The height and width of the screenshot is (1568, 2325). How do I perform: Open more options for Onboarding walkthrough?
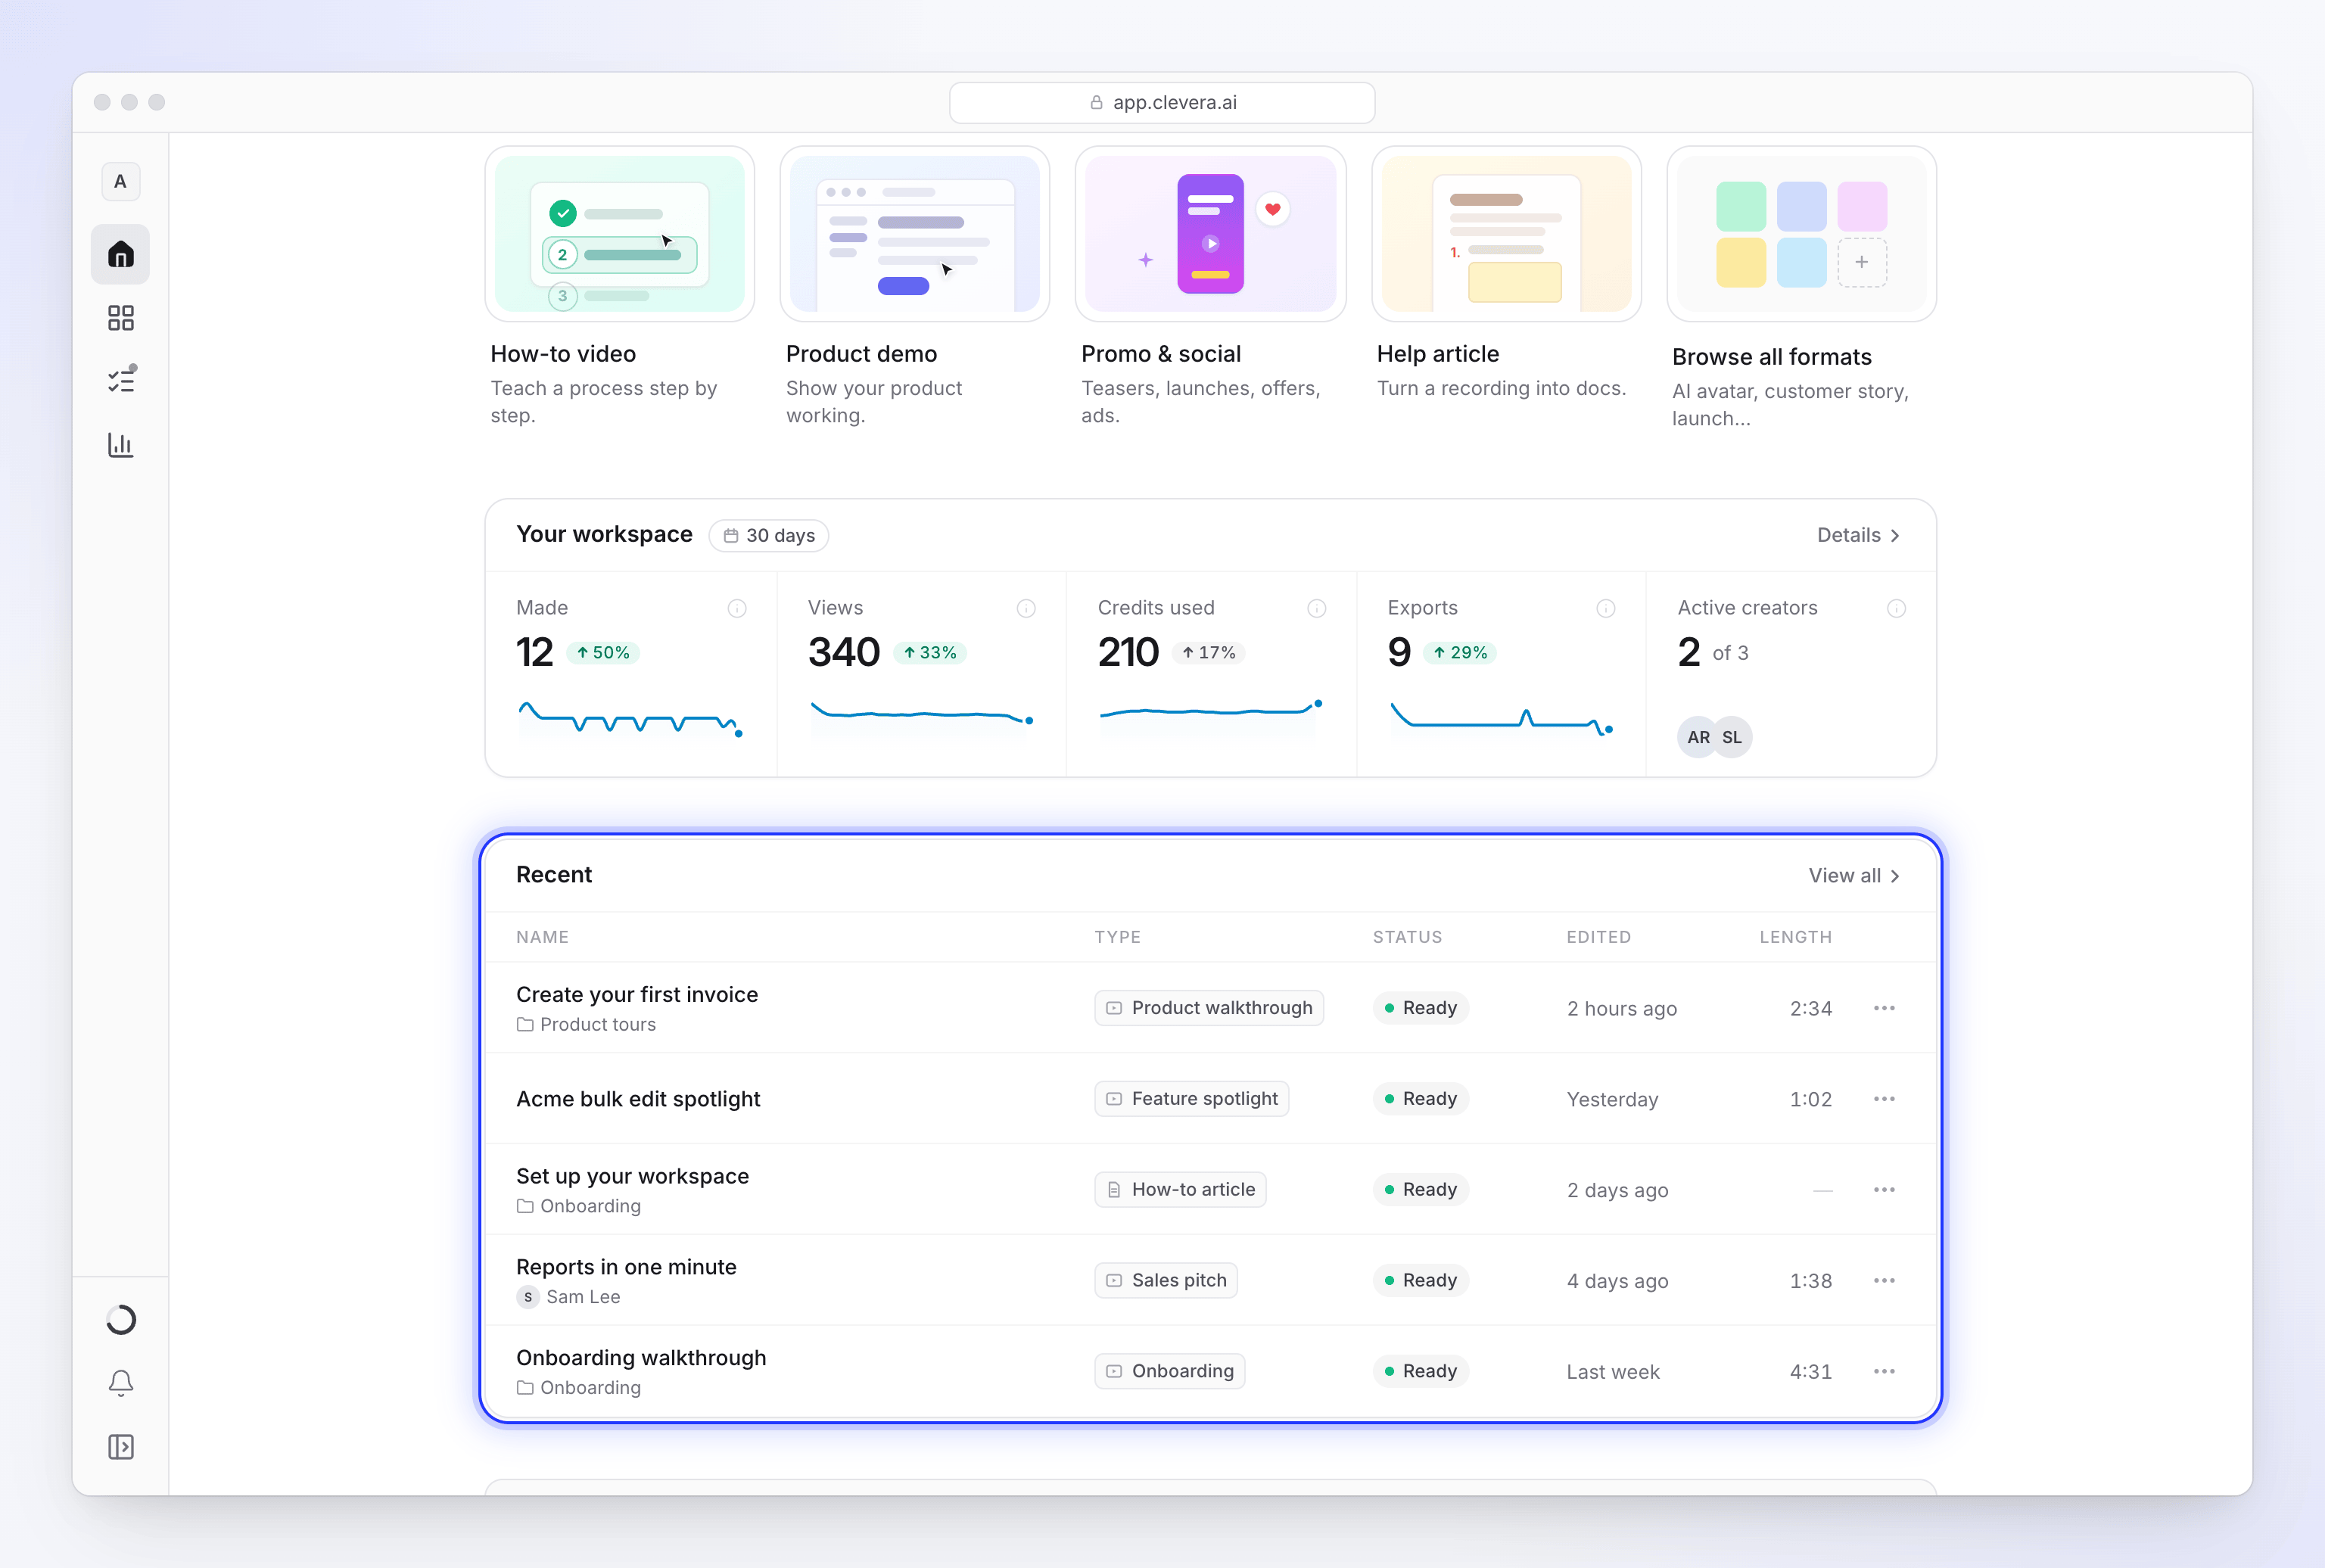1884,1371
